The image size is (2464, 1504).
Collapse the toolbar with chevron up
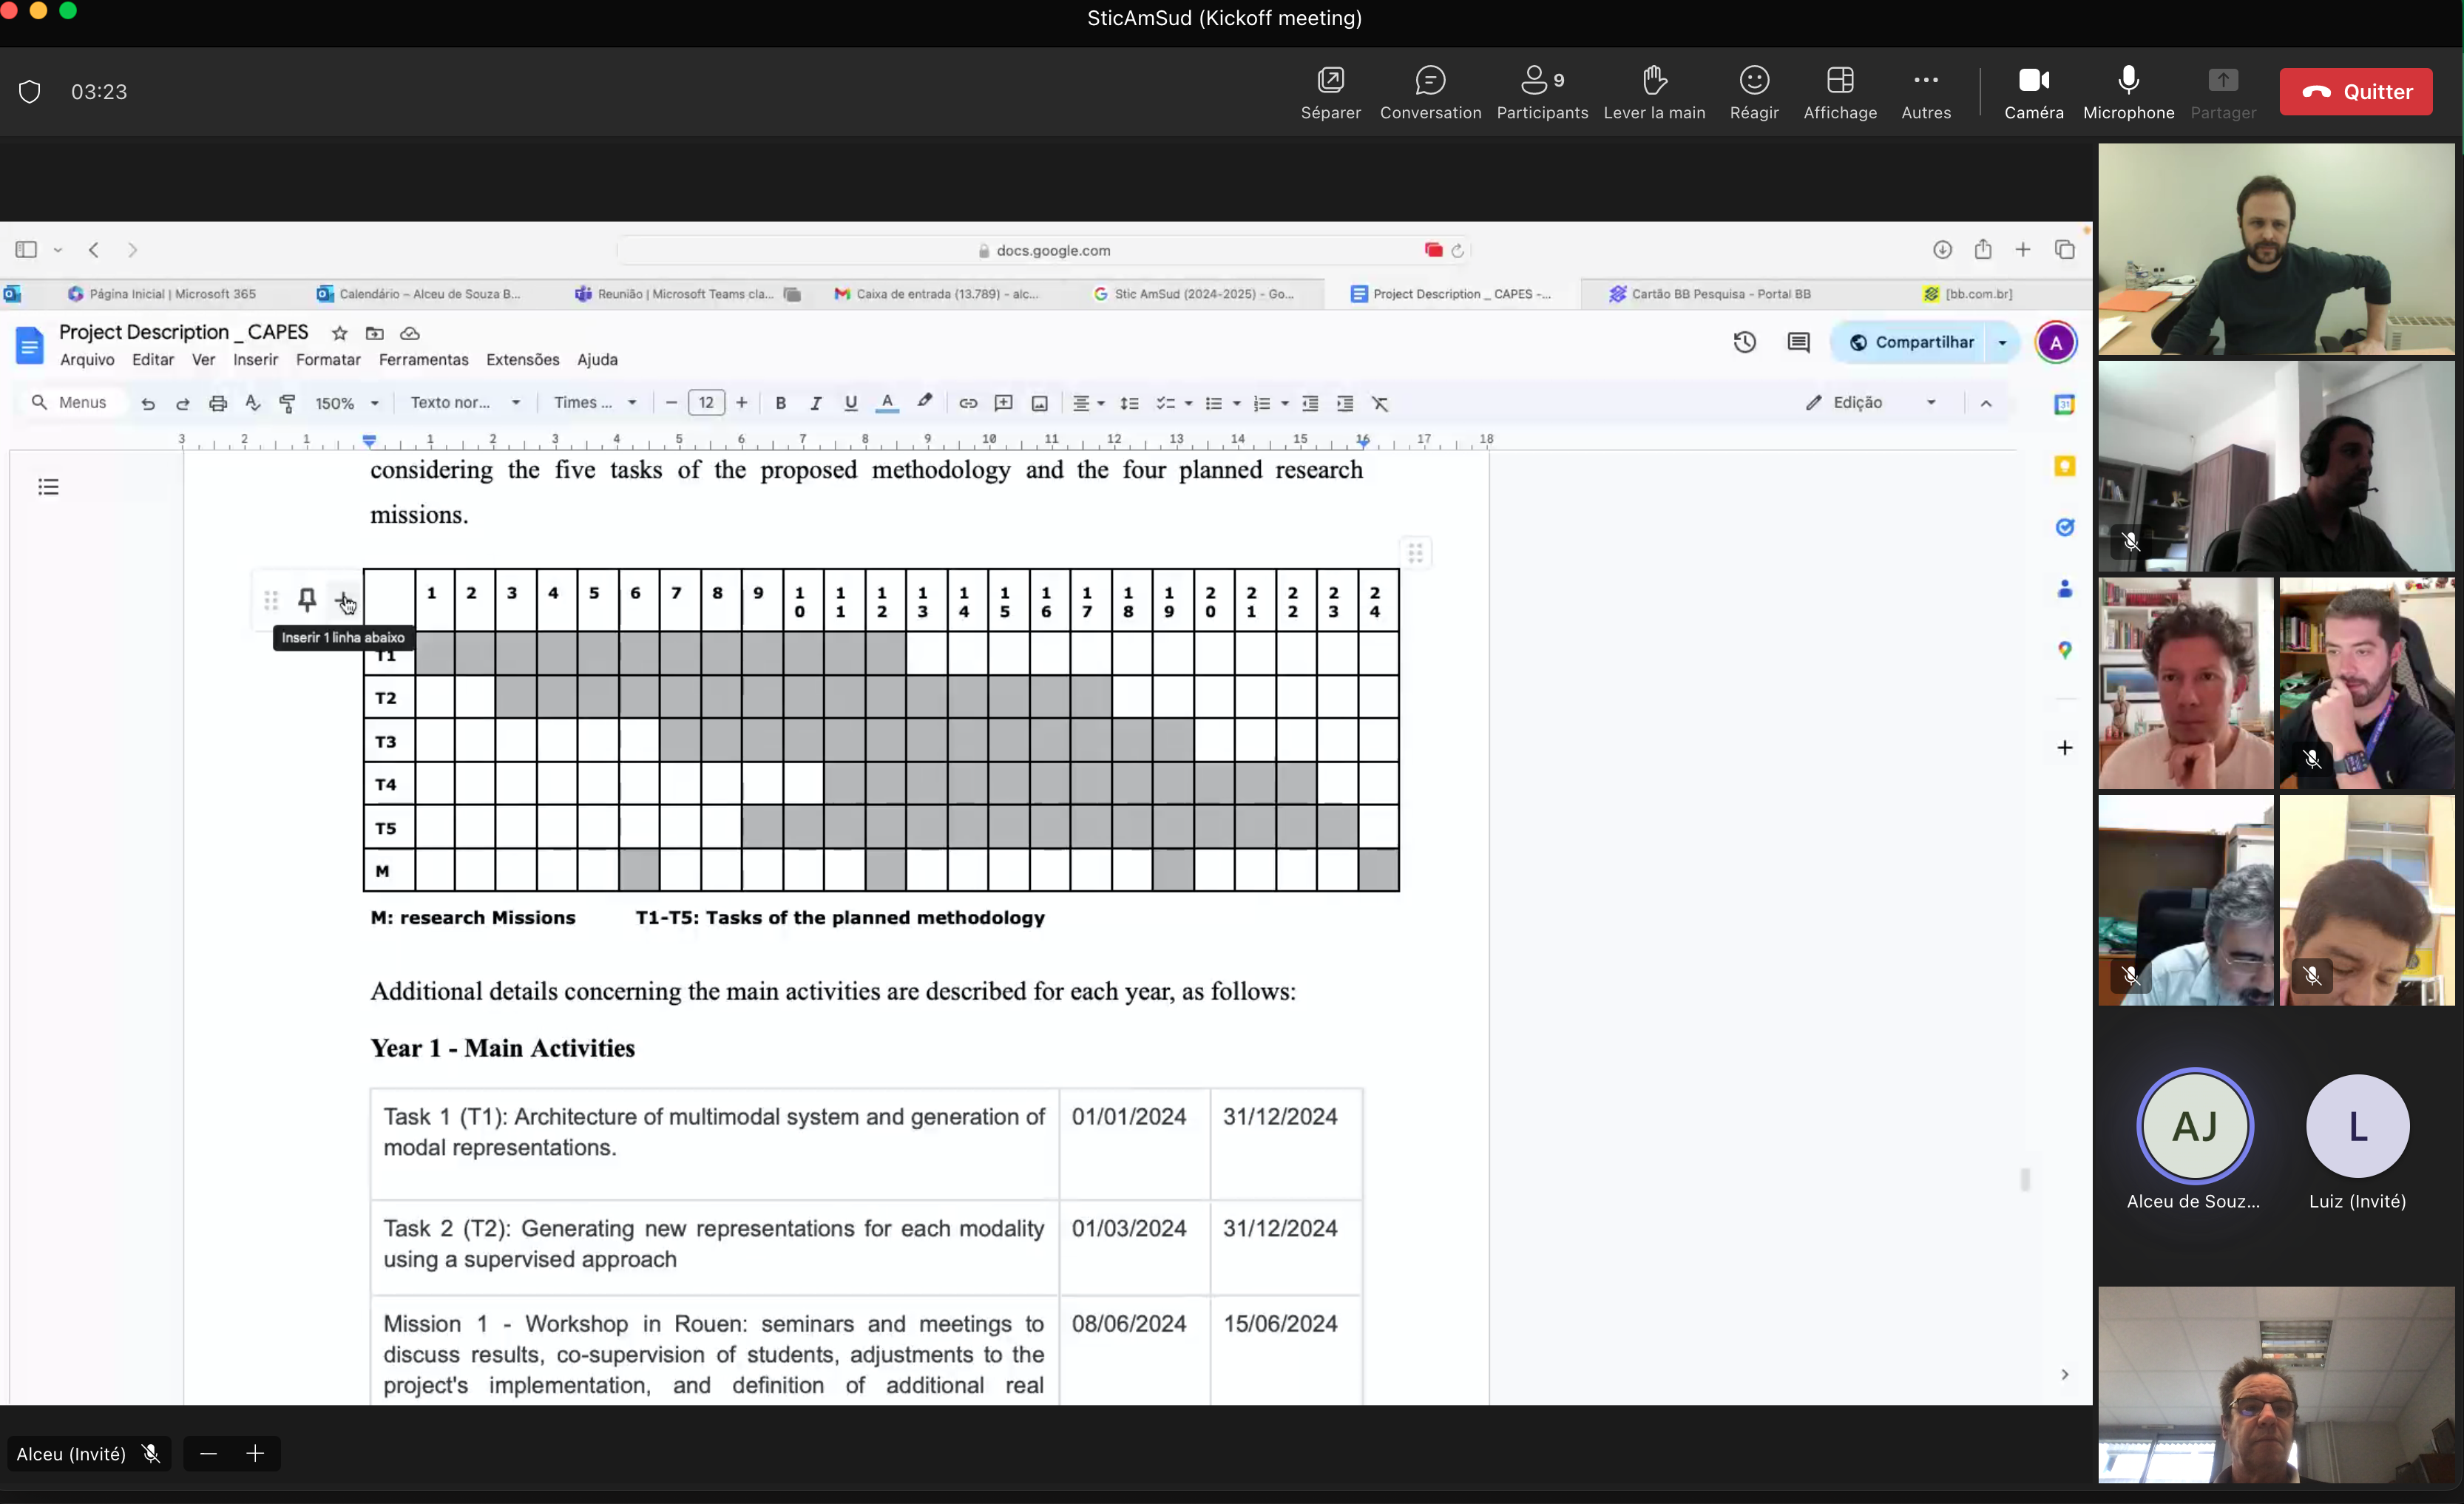[x=1986, y=404]
